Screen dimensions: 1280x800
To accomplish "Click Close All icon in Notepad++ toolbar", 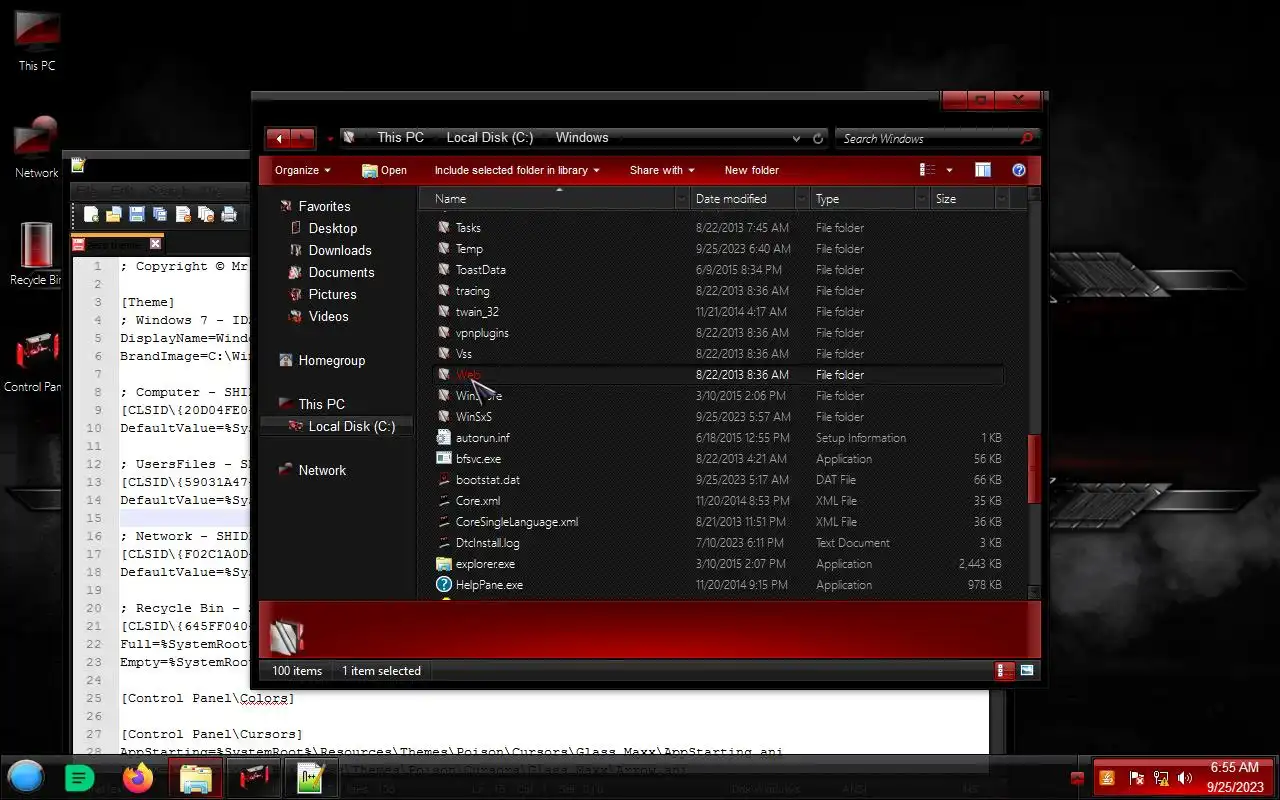I will click(206, 214).
